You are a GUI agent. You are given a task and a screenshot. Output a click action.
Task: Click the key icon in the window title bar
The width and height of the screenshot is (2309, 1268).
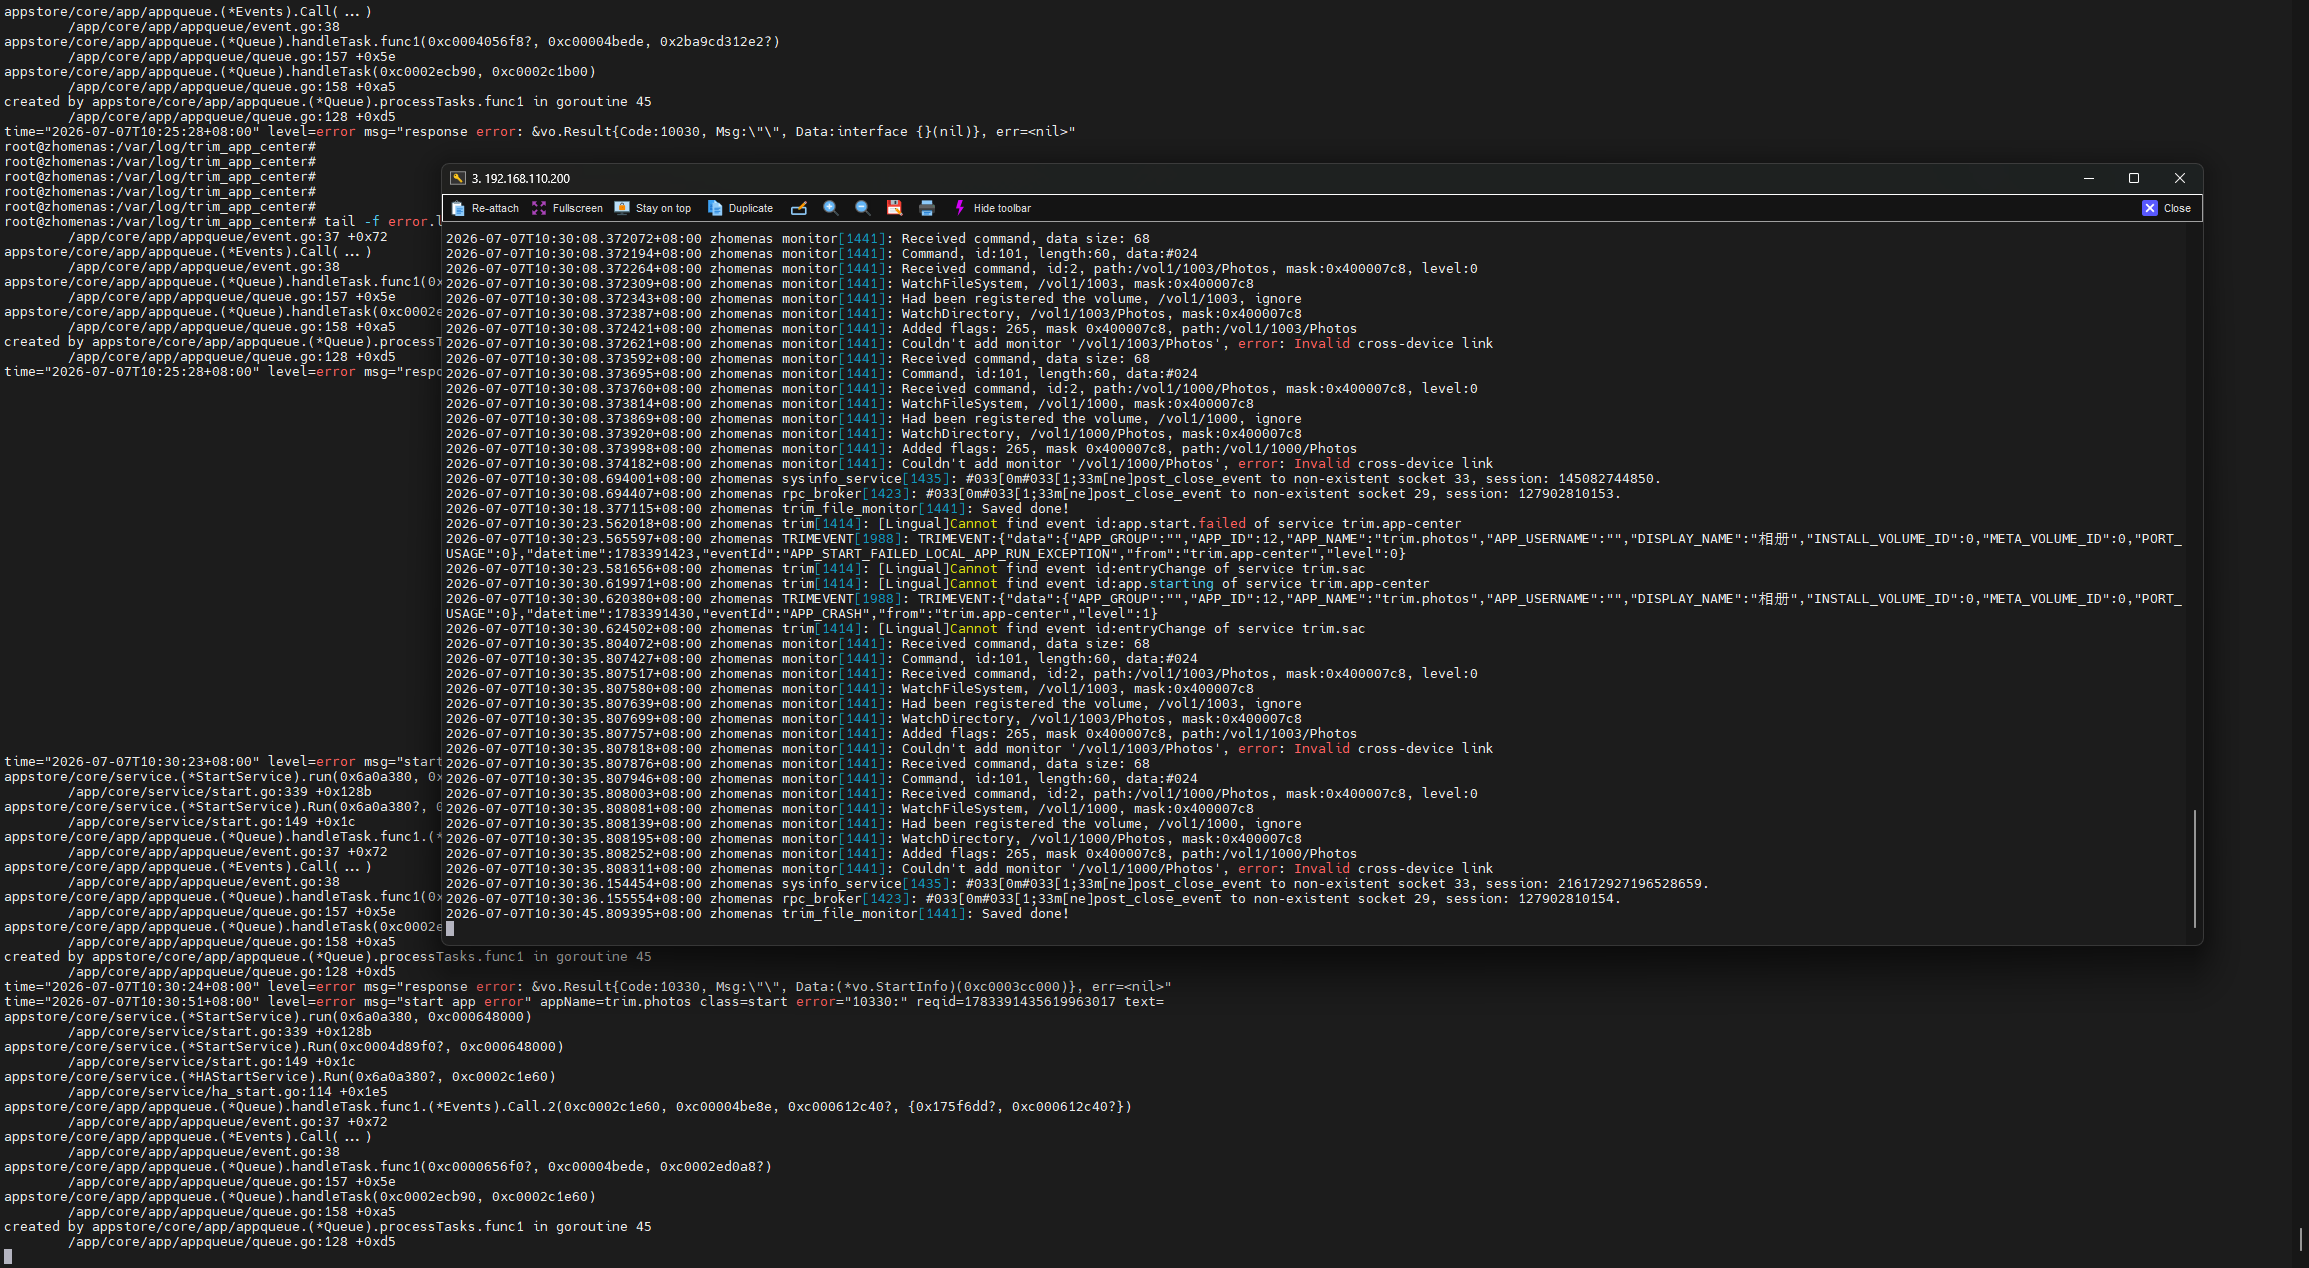point(458,178)
